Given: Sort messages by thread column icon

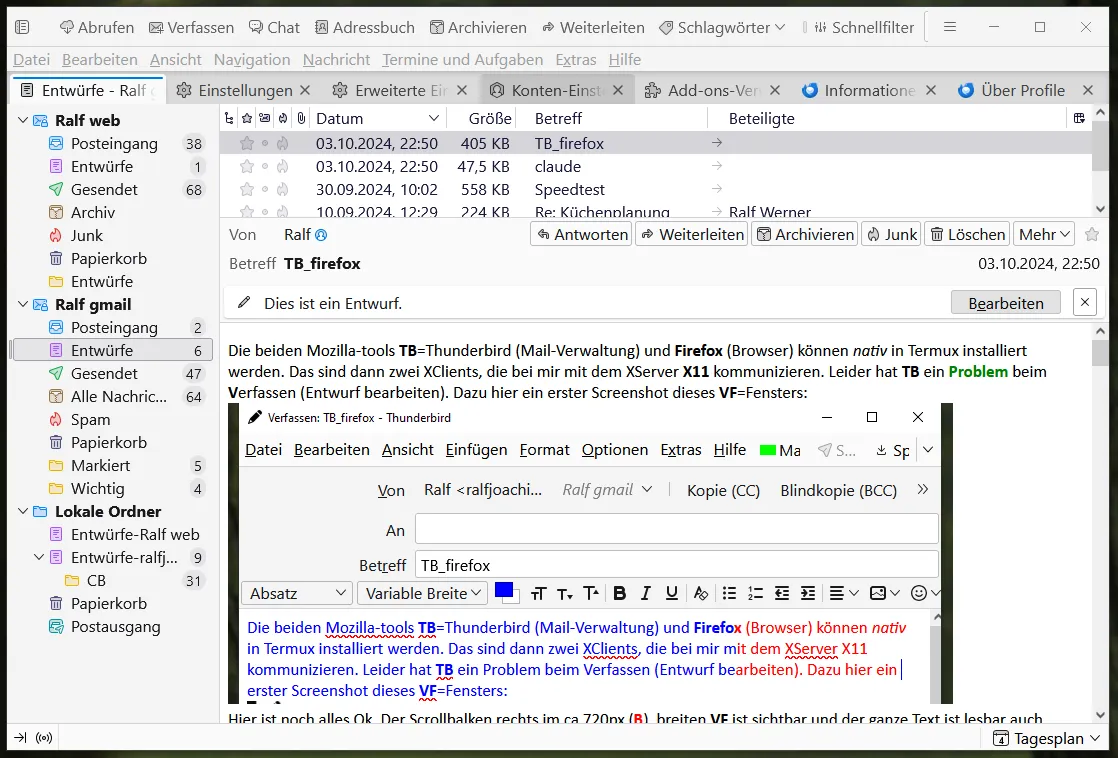Looking at the screenshot, I should [229, 118].
